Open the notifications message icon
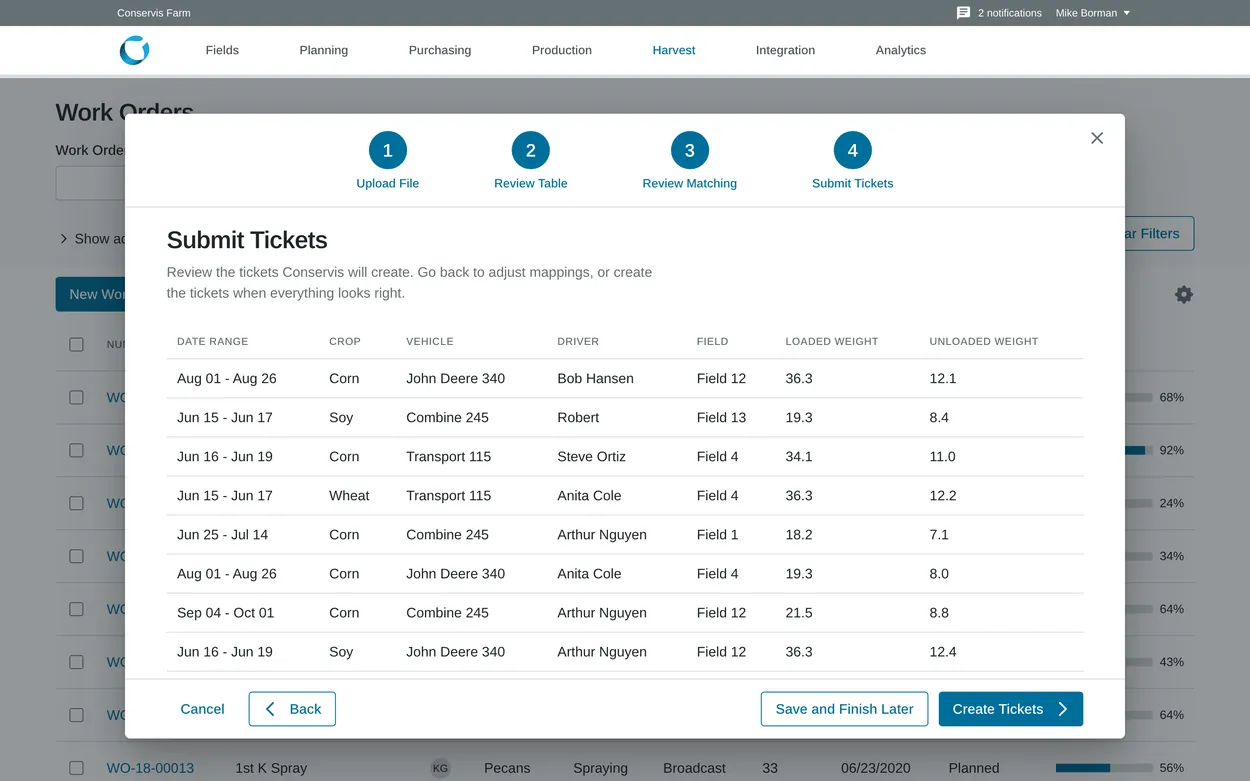 point(963,13)
